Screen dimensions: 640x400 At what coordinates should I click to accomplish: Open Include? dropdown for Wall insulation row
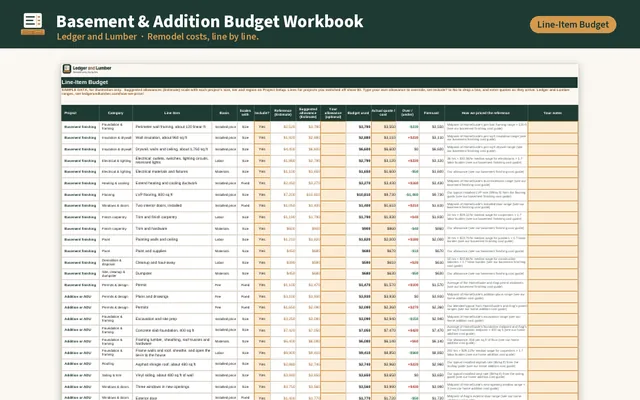(x=262, y=138)
